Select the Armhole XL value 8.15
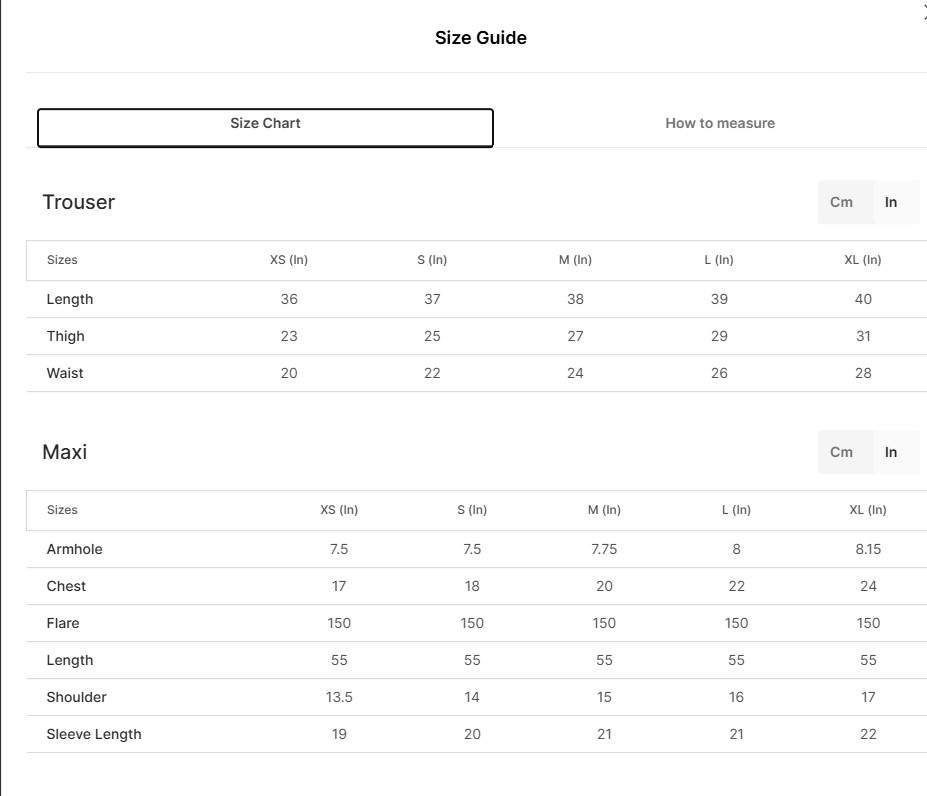This screenshot has width=927, height=796. [868, 549]
